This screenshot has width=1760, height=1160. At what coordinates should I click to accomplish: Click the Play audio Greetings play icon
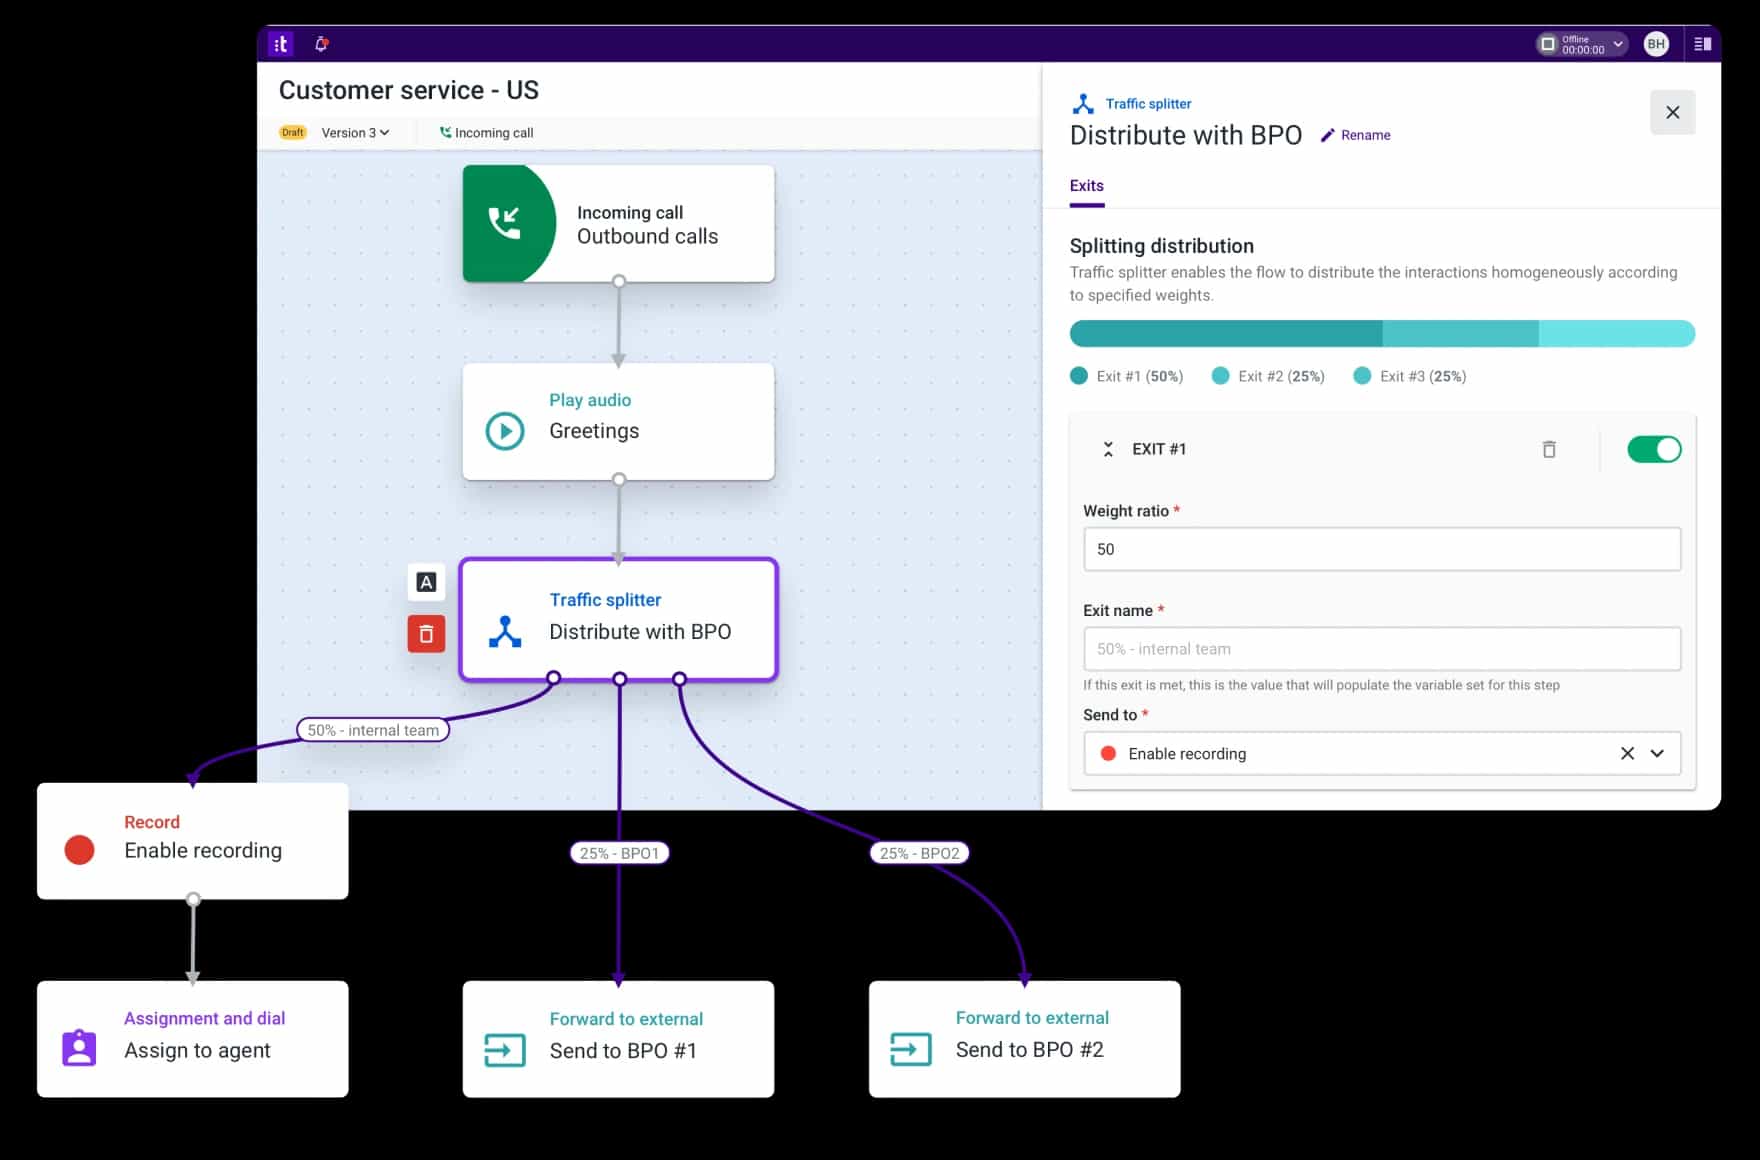coord(505,431)
